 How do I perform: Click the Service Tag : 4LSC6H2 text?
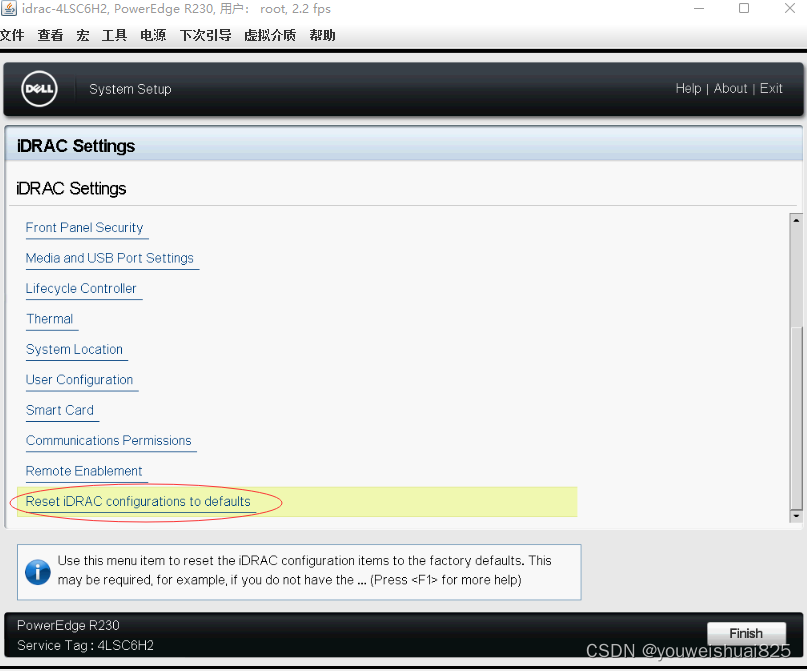click(85, 645)
